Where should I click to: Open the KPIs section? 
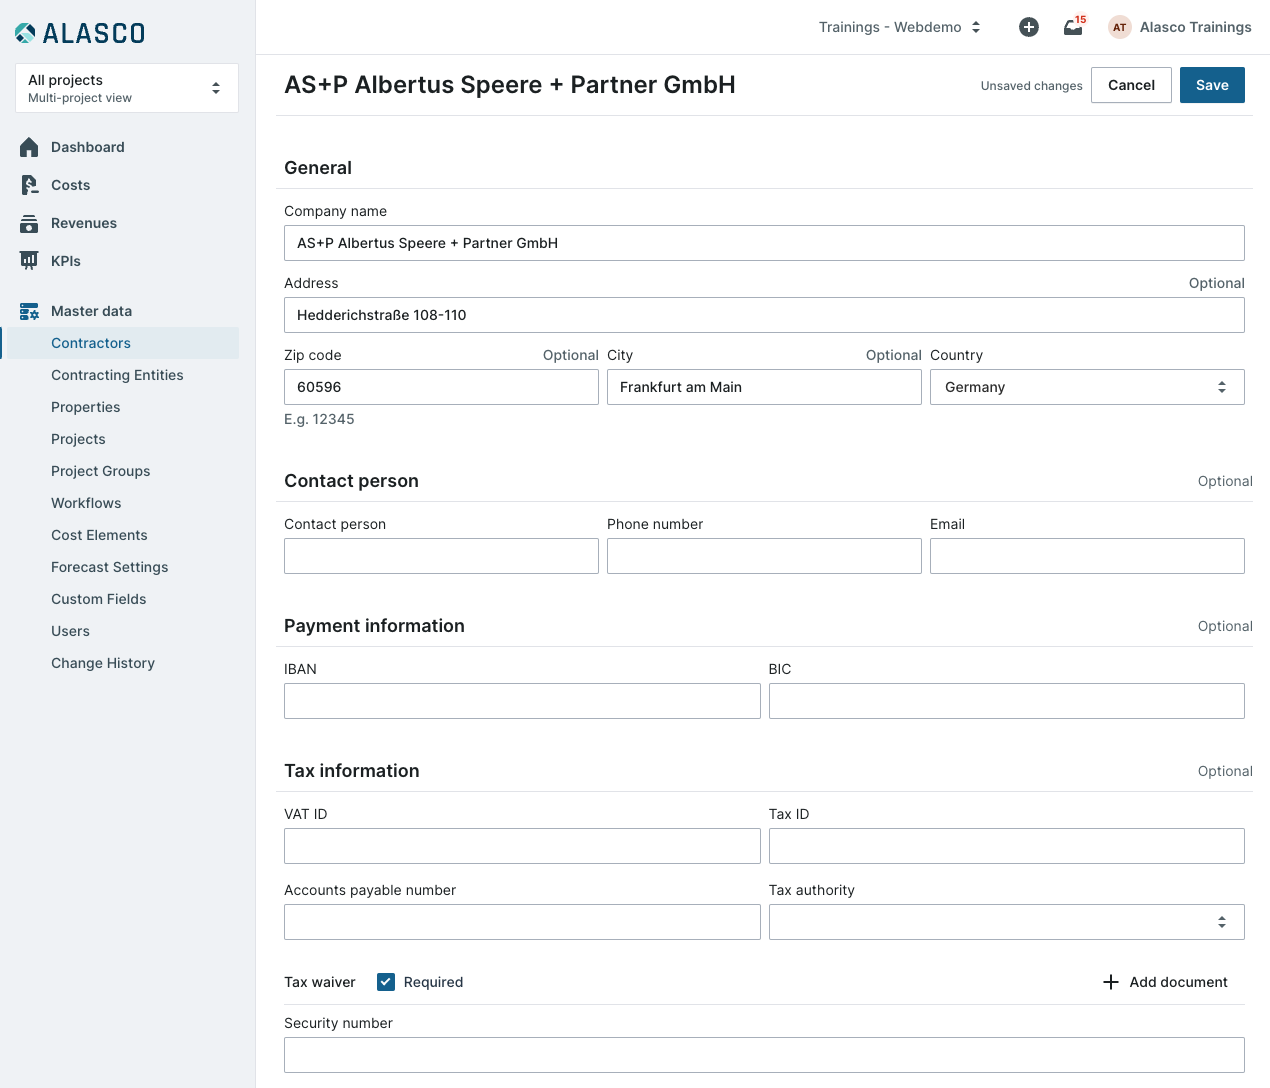(x=66, y=261)
